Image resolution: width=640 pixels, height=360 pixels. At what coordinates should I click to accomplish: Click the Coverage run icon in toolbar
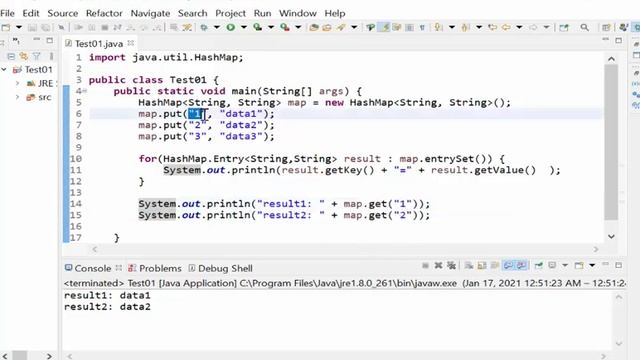click(258, 27)
